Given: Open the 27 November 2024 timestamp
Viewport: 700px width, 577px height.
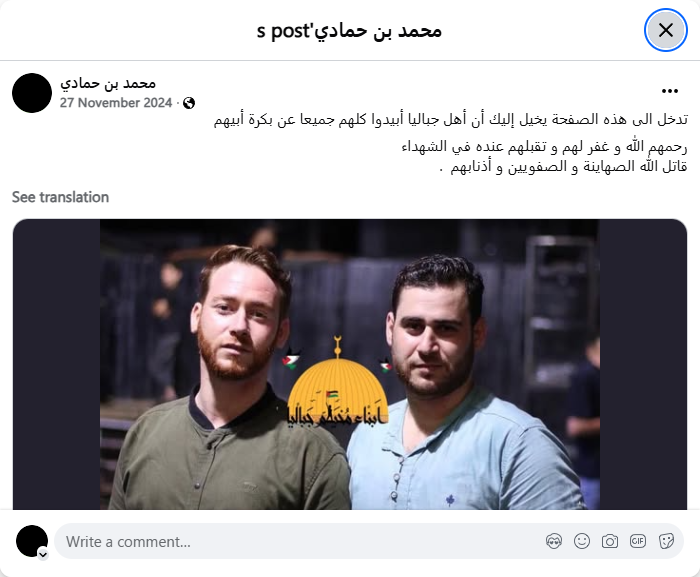Looking at the screenshot, I should click(116, 103).
